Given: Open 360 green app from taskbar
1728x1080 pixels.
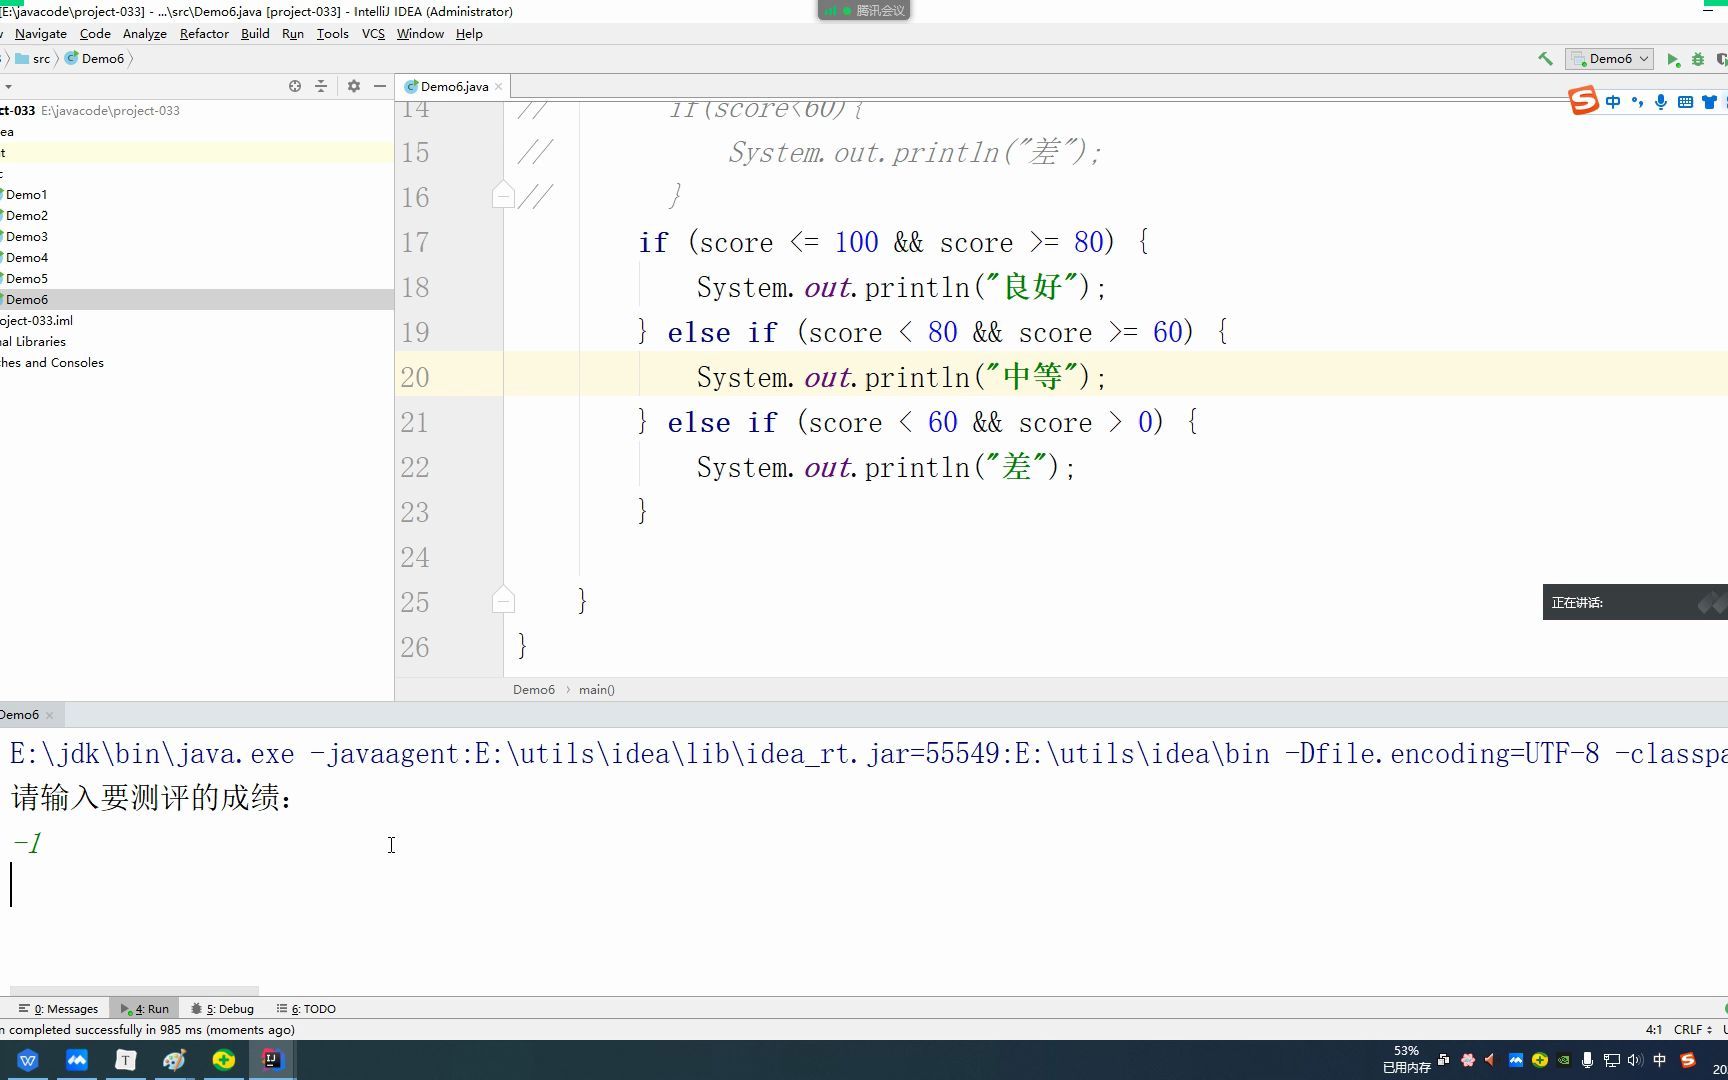Looking at the screenshot, I should point(224,1060).
